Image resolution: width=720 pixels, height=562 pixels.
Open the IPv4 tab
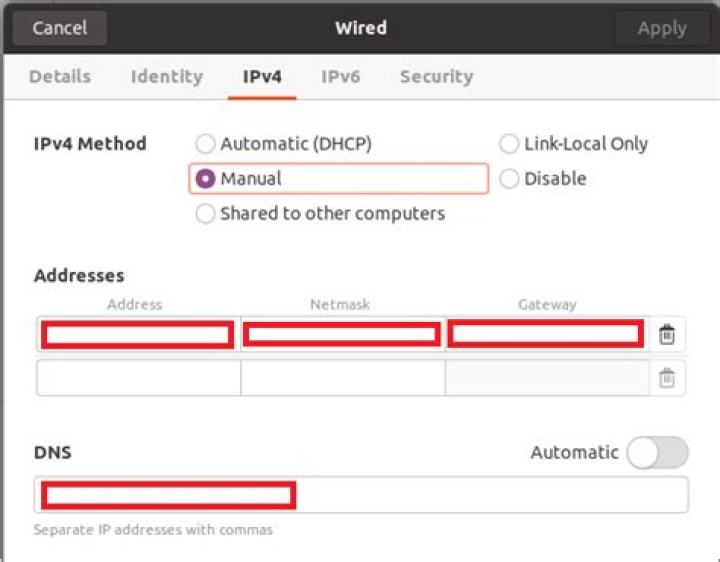click(x=262, y=76)
